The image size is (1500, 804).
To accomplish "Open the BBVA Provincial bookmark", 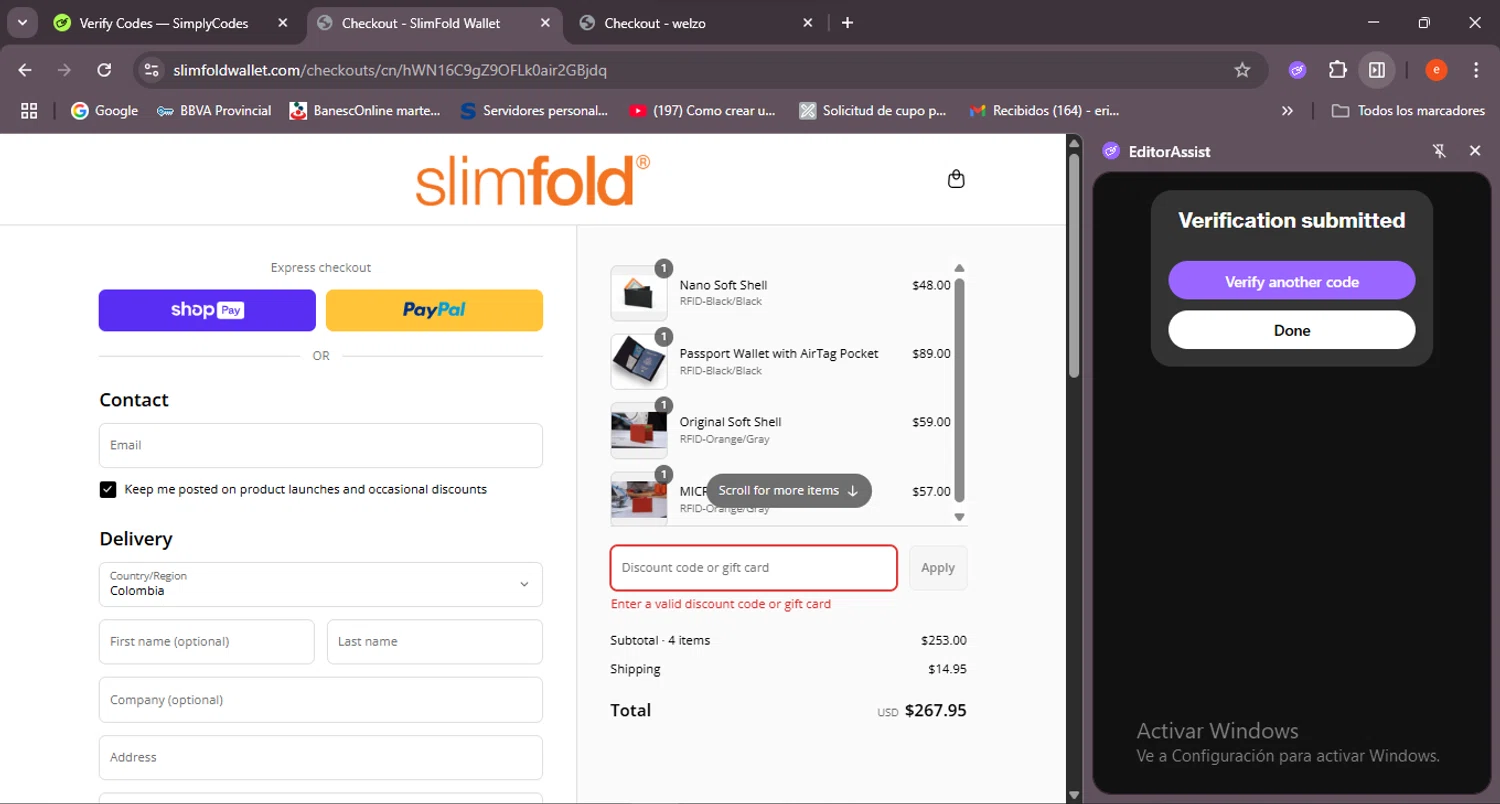I will click(x=214, y=111).
